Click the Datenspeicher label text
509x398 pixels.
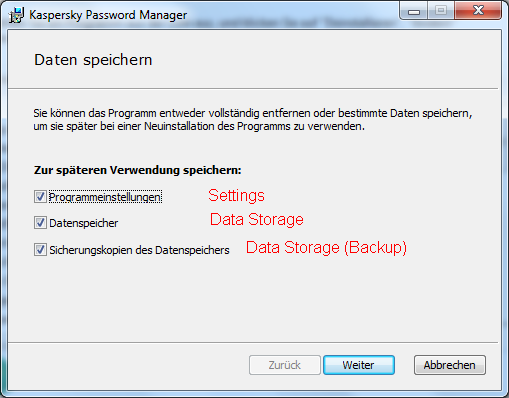click(84, 223)
